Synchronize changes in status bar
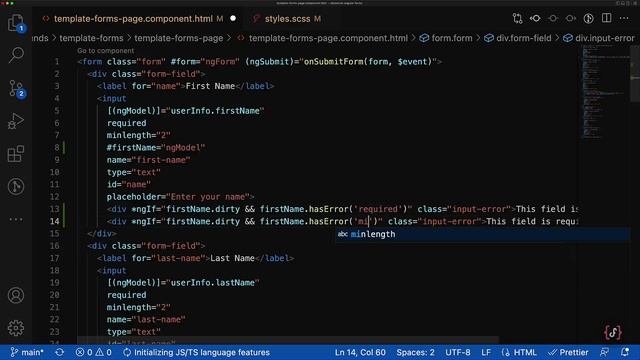Viewport: 640px width, 360px height. tap(60, 352)
